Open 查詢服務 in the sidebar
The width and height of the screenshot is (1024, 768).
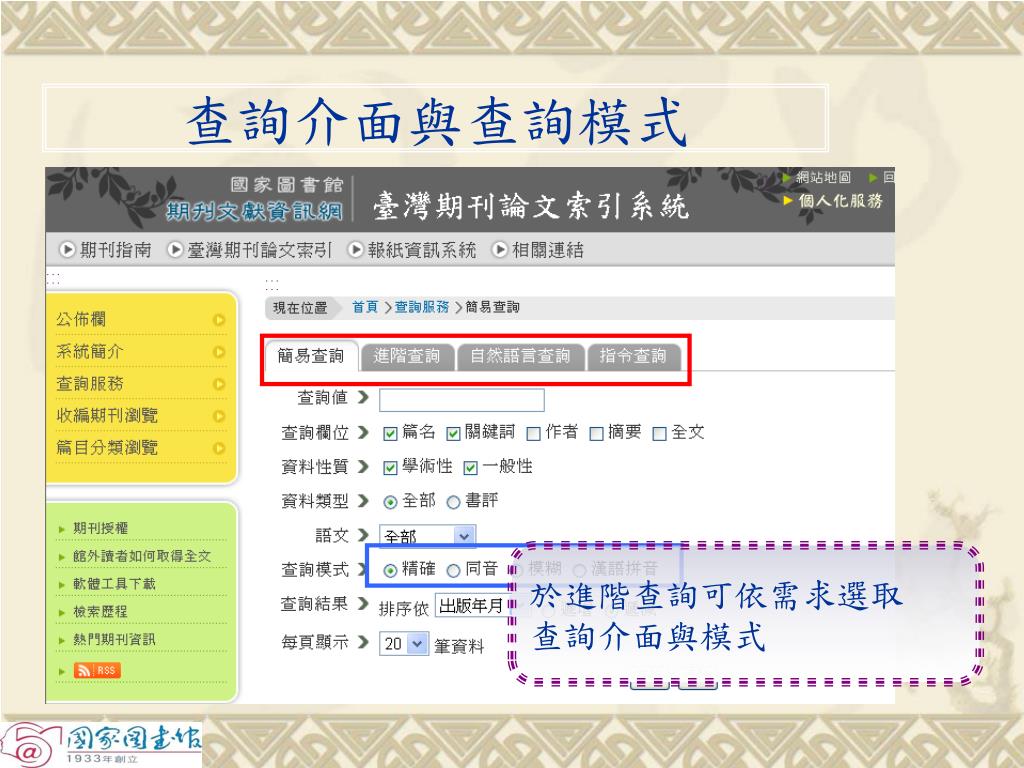[x=89, y=383]
